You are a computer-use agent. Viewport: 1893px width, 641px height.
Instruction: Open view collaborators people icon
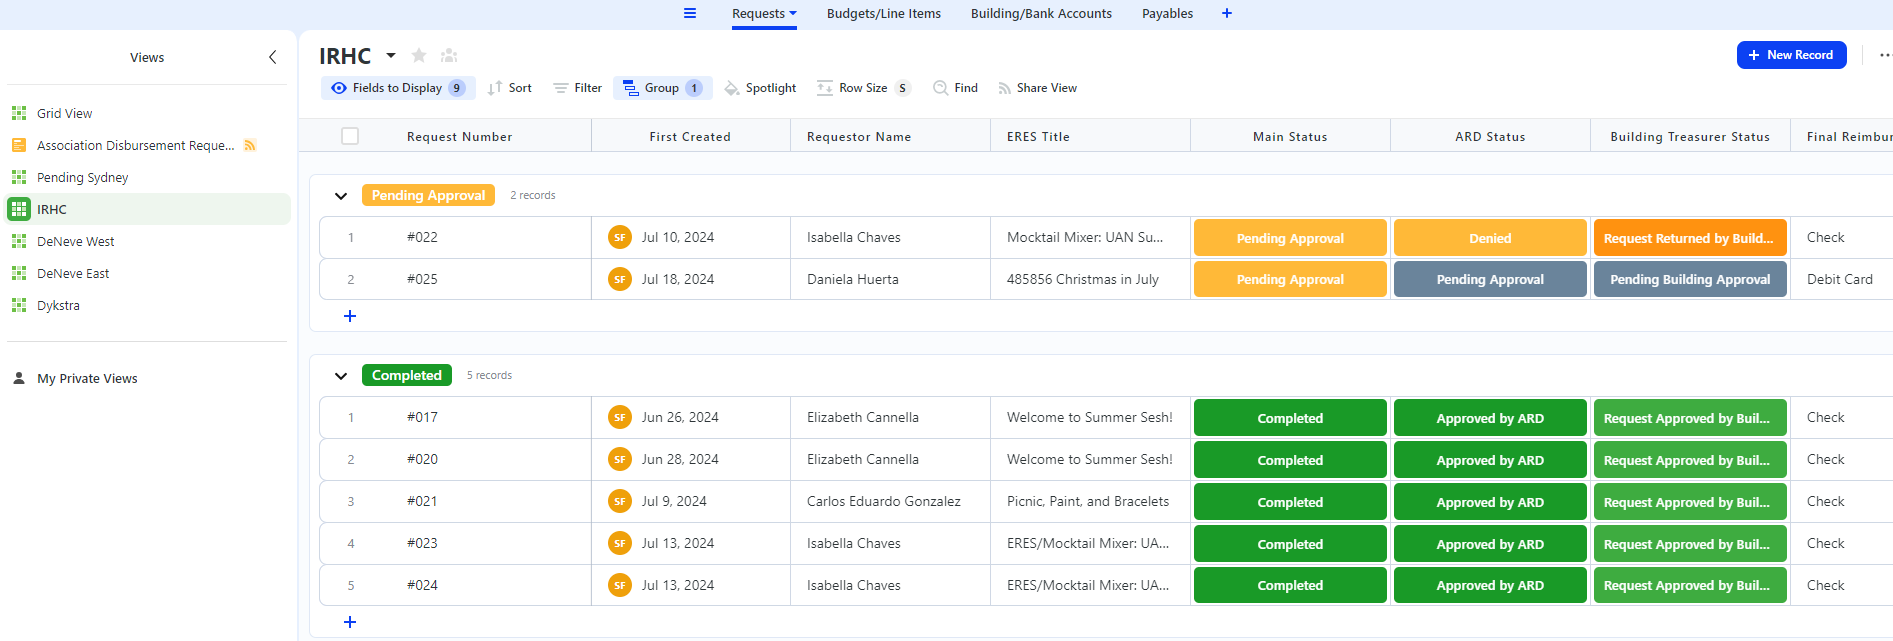[x=449, y=56]
